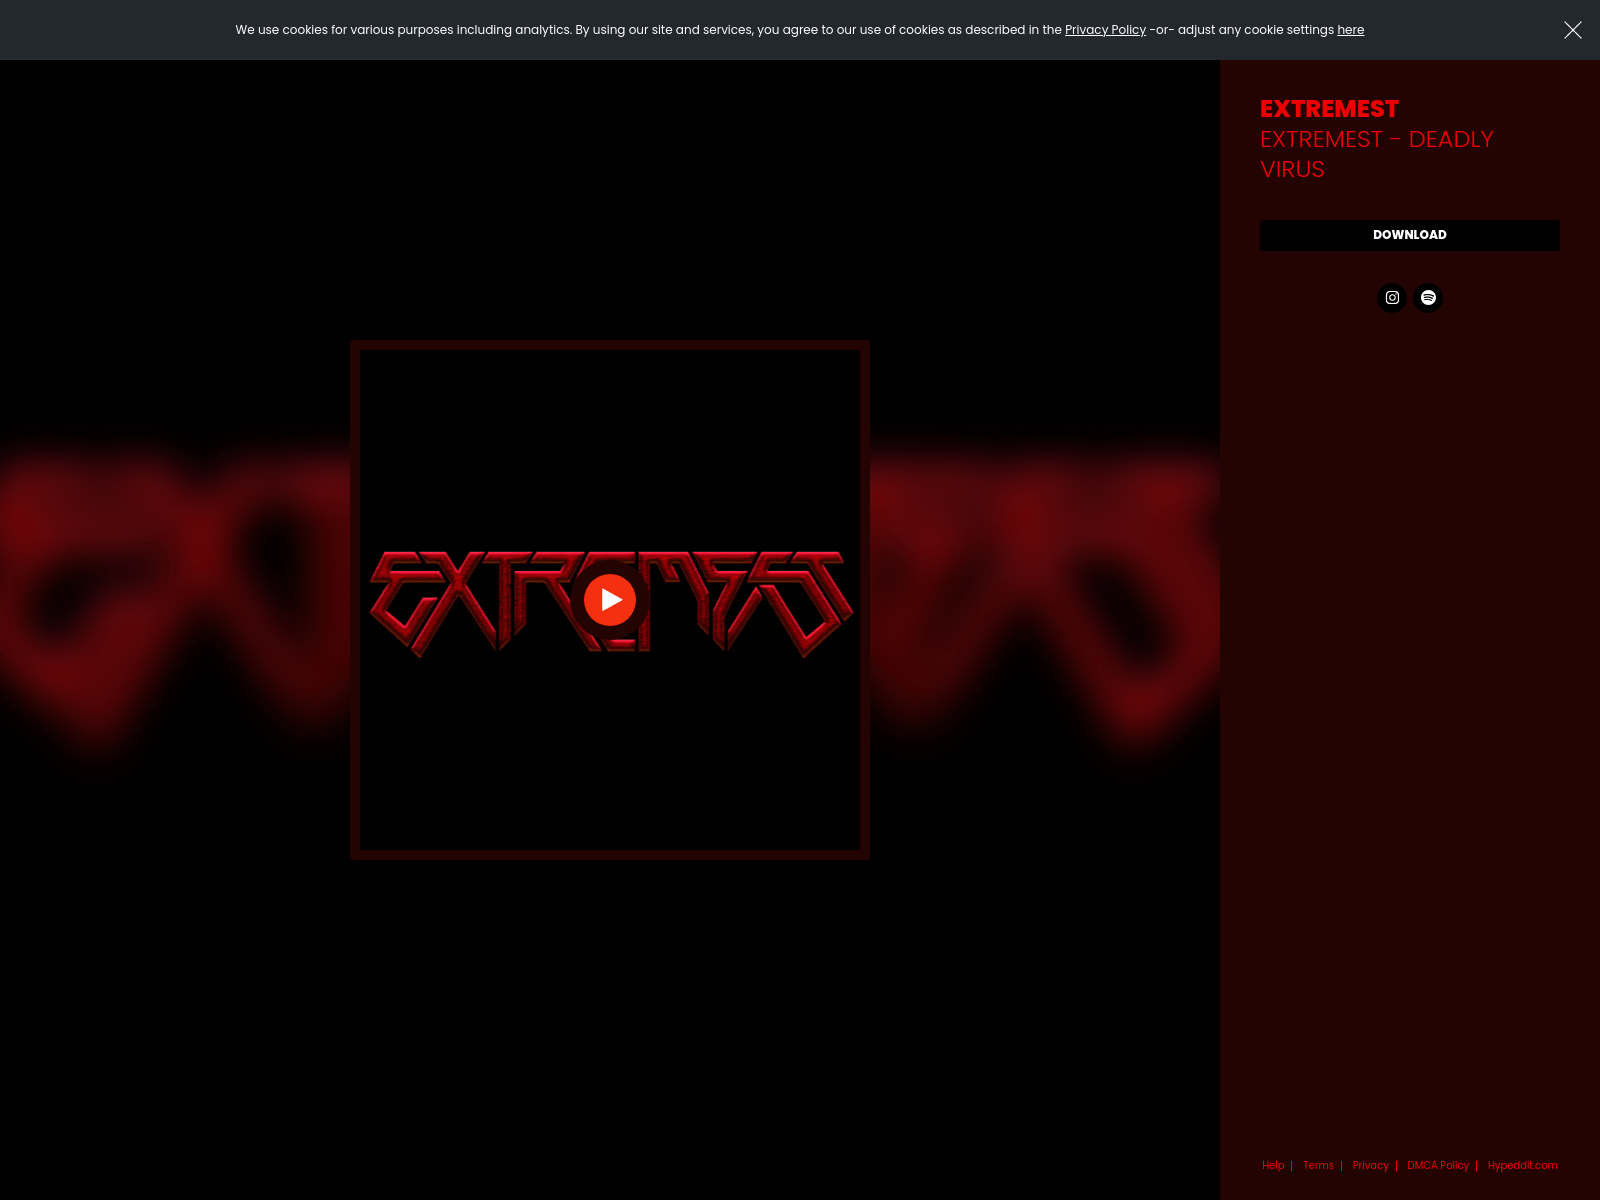Open the artist's Instagram profile icon
Screen dimensions: 1600x1200
tap(1392, 298)
